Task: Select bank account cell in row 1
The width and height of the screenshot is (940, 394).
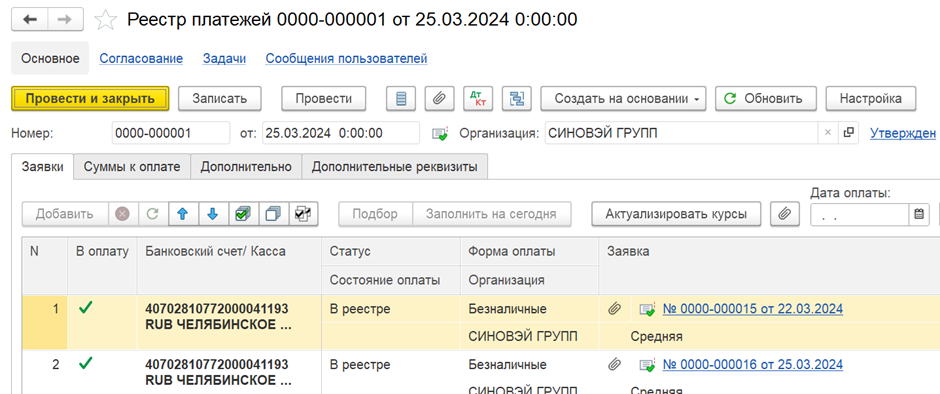Action: (230, 322)
